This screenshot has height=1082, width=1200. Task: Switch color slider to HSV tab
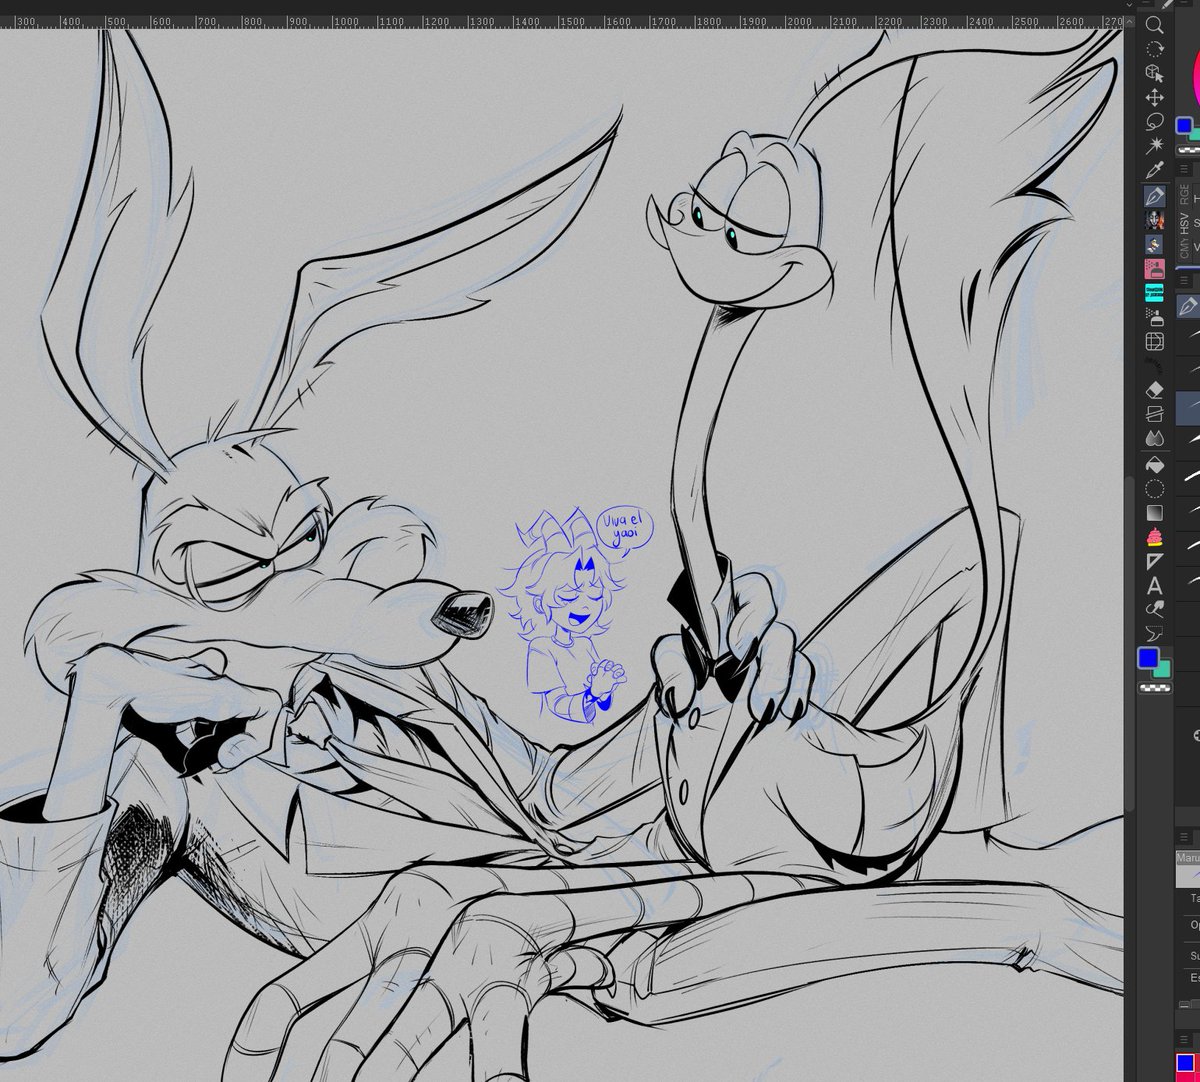tap(1185, 222)
